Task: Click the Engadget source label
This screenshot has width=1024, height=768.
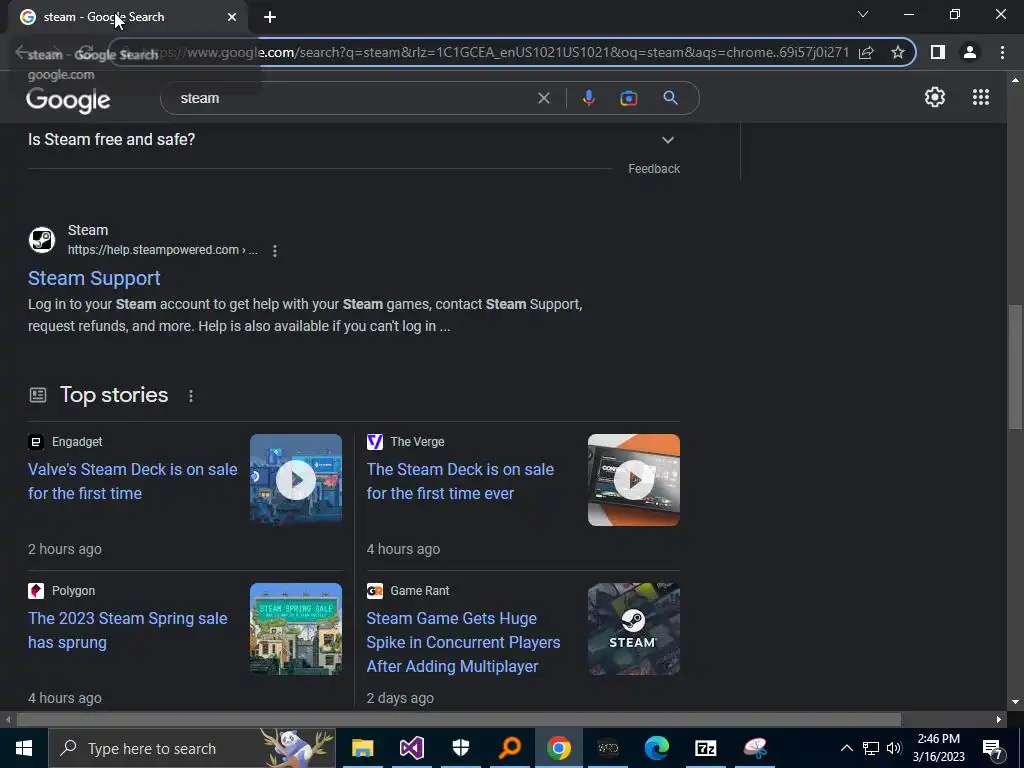Action: [77, 442]
